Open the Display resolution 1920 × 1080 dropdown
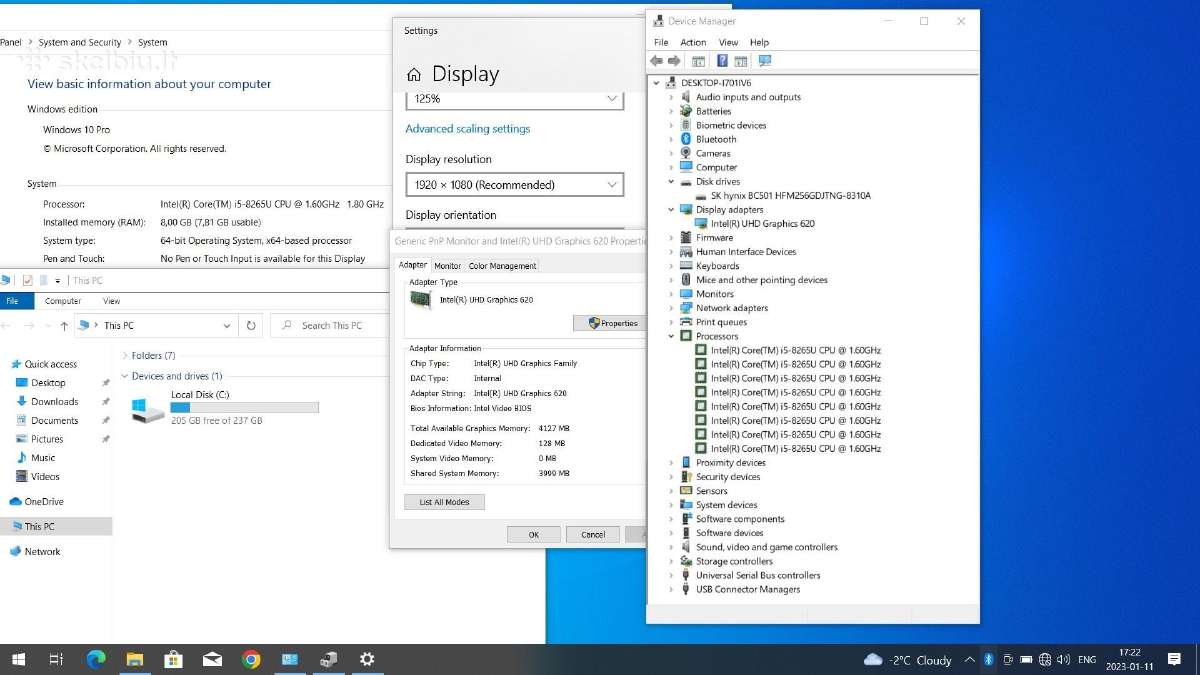The image size is (1200, 675). (514, 185)
